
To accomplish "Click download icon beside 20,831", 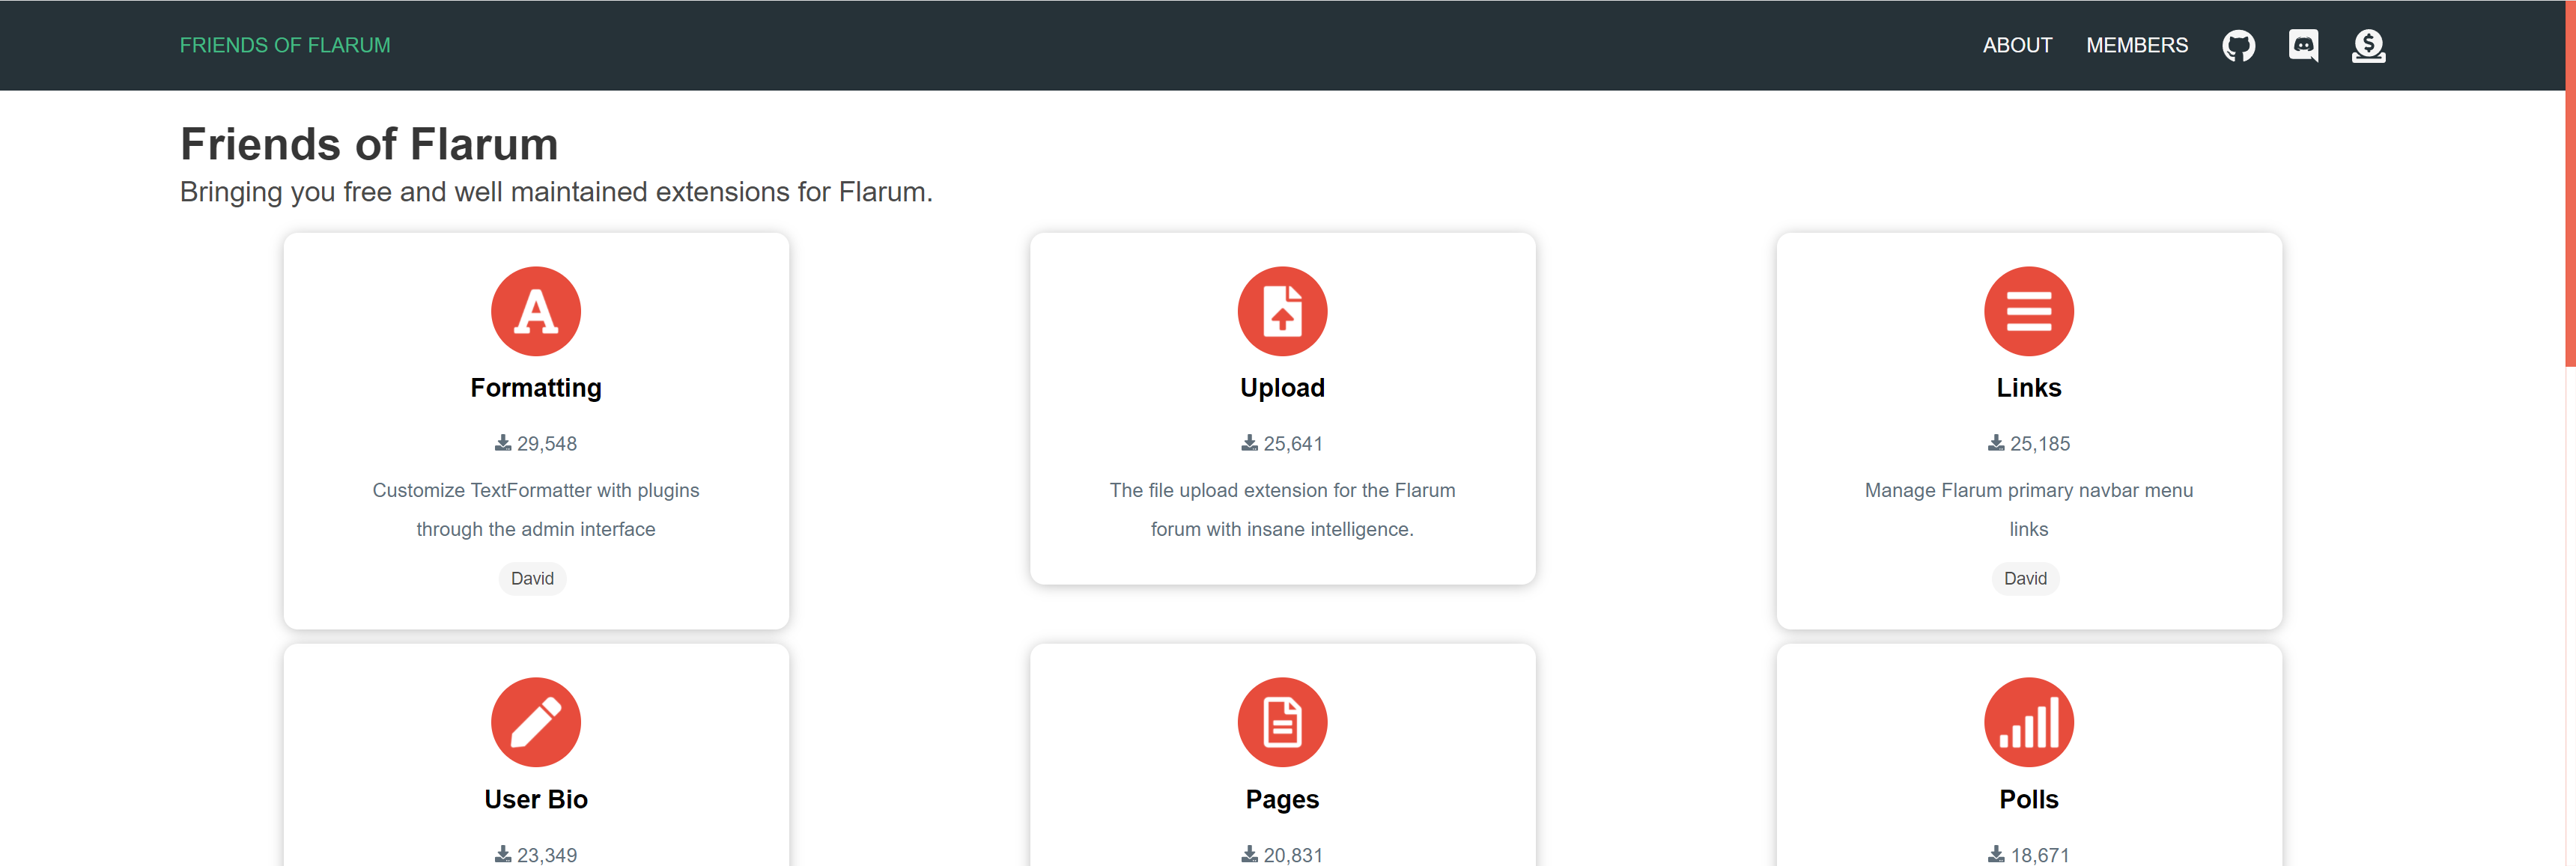I will tap(1249, 854).
